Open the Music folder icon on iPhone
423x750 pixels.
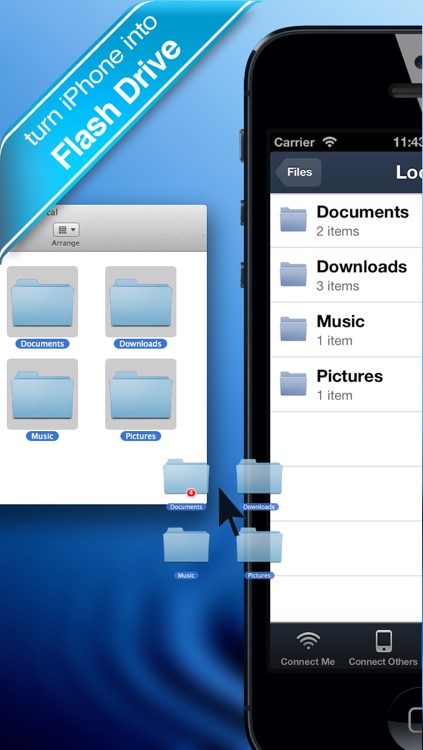click(x=293, y=329)
